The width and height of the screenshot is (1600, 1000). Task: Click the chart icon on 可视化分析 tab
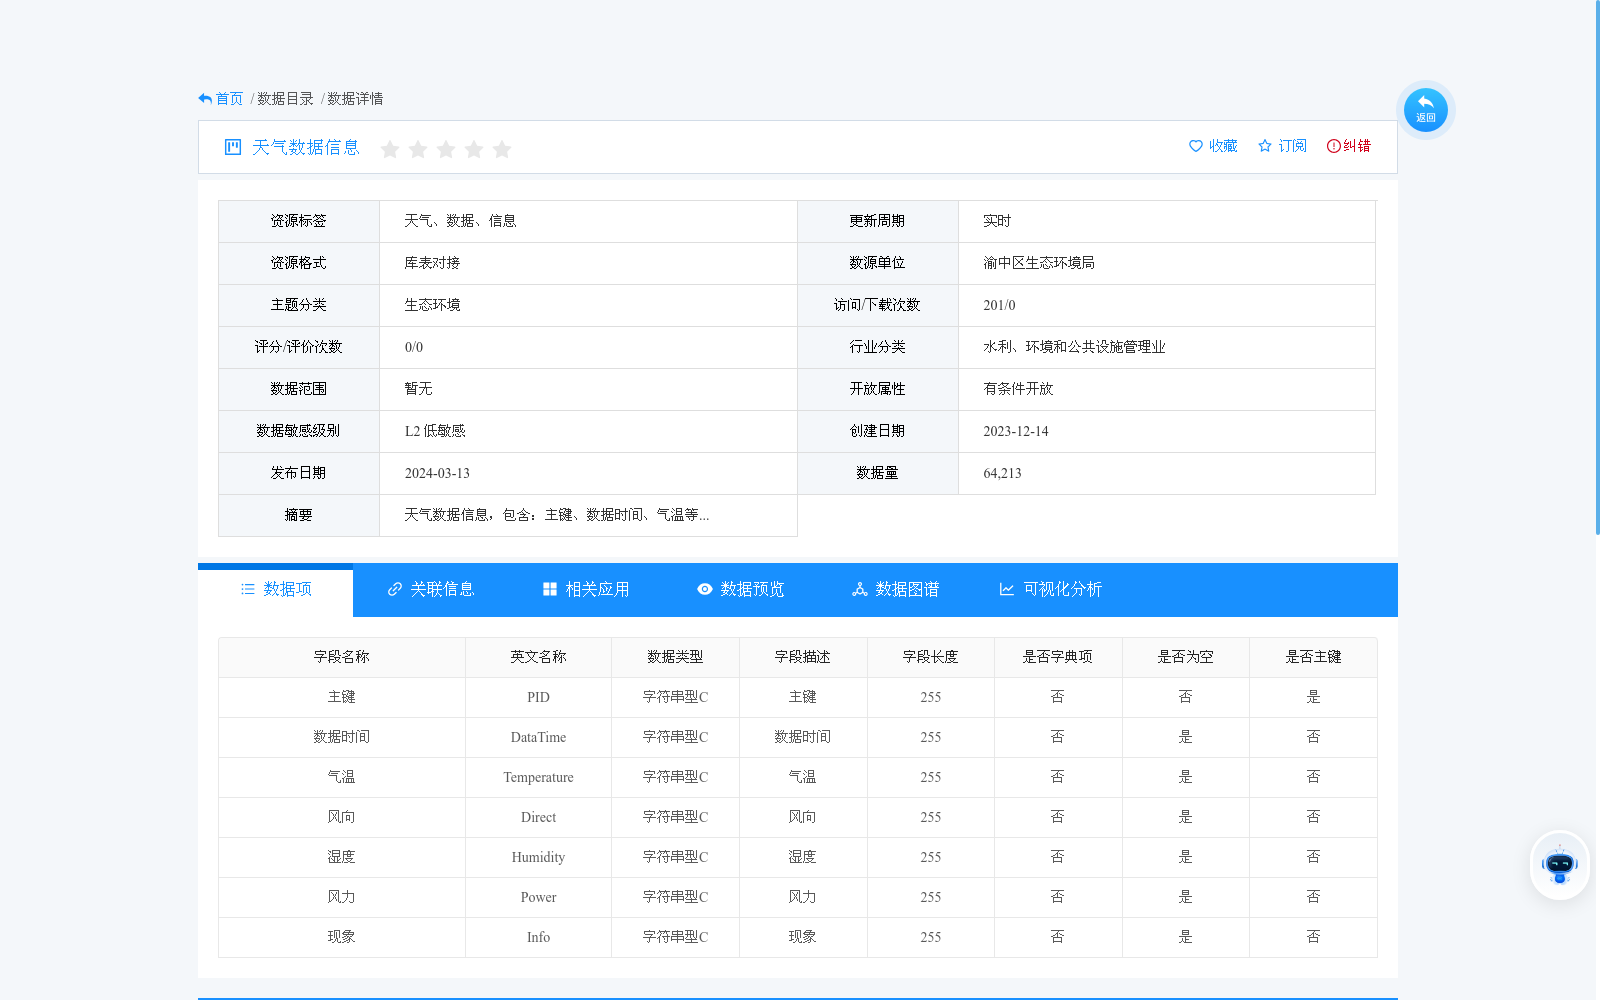point(1007,590)
